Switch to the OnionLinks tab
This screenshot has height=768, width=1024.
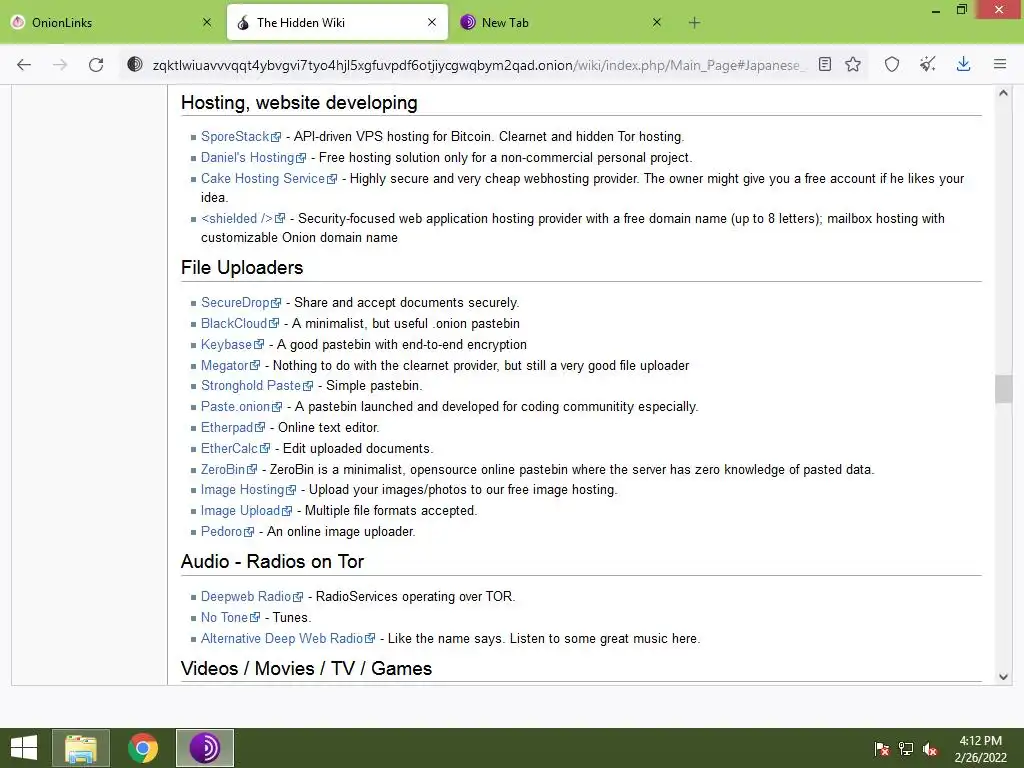pos(111,22)
